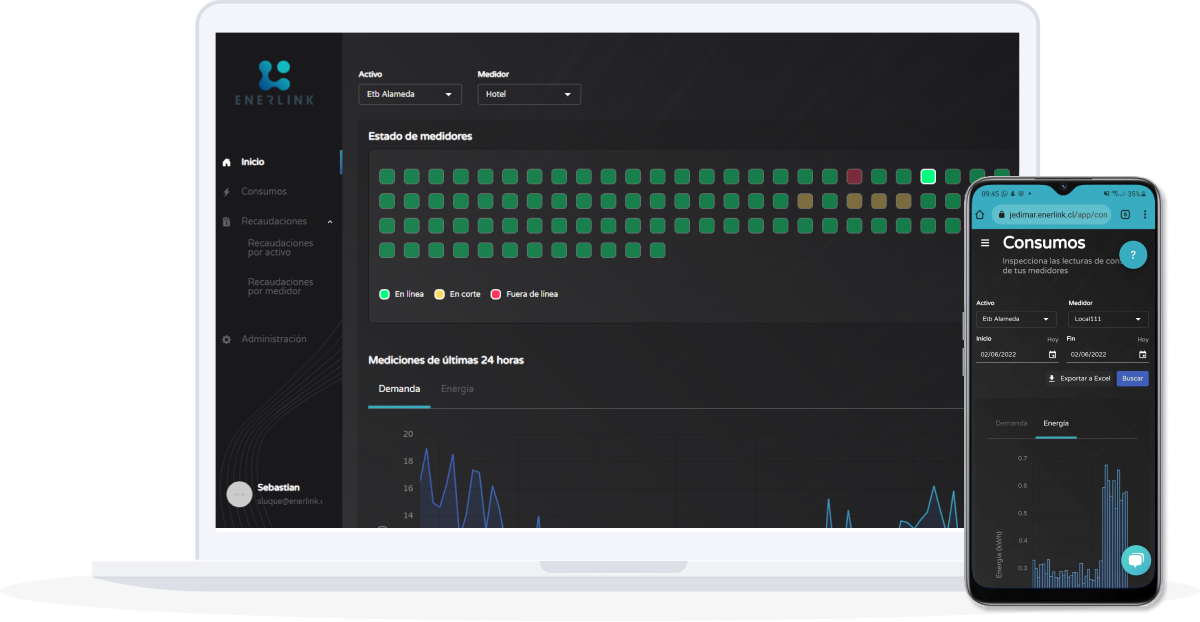Viewport: 1200px width, 622px height.
Task: Collapse the Recaudaciones section chevron
Action: [x=328, y=221]
